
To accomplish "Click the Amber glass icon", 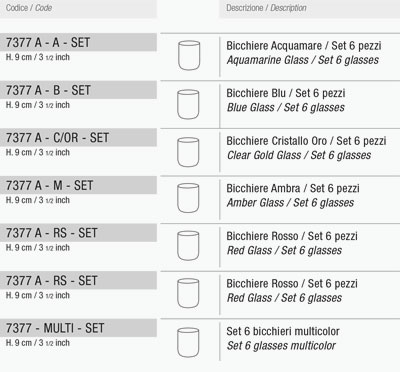I will click(188, 198).
